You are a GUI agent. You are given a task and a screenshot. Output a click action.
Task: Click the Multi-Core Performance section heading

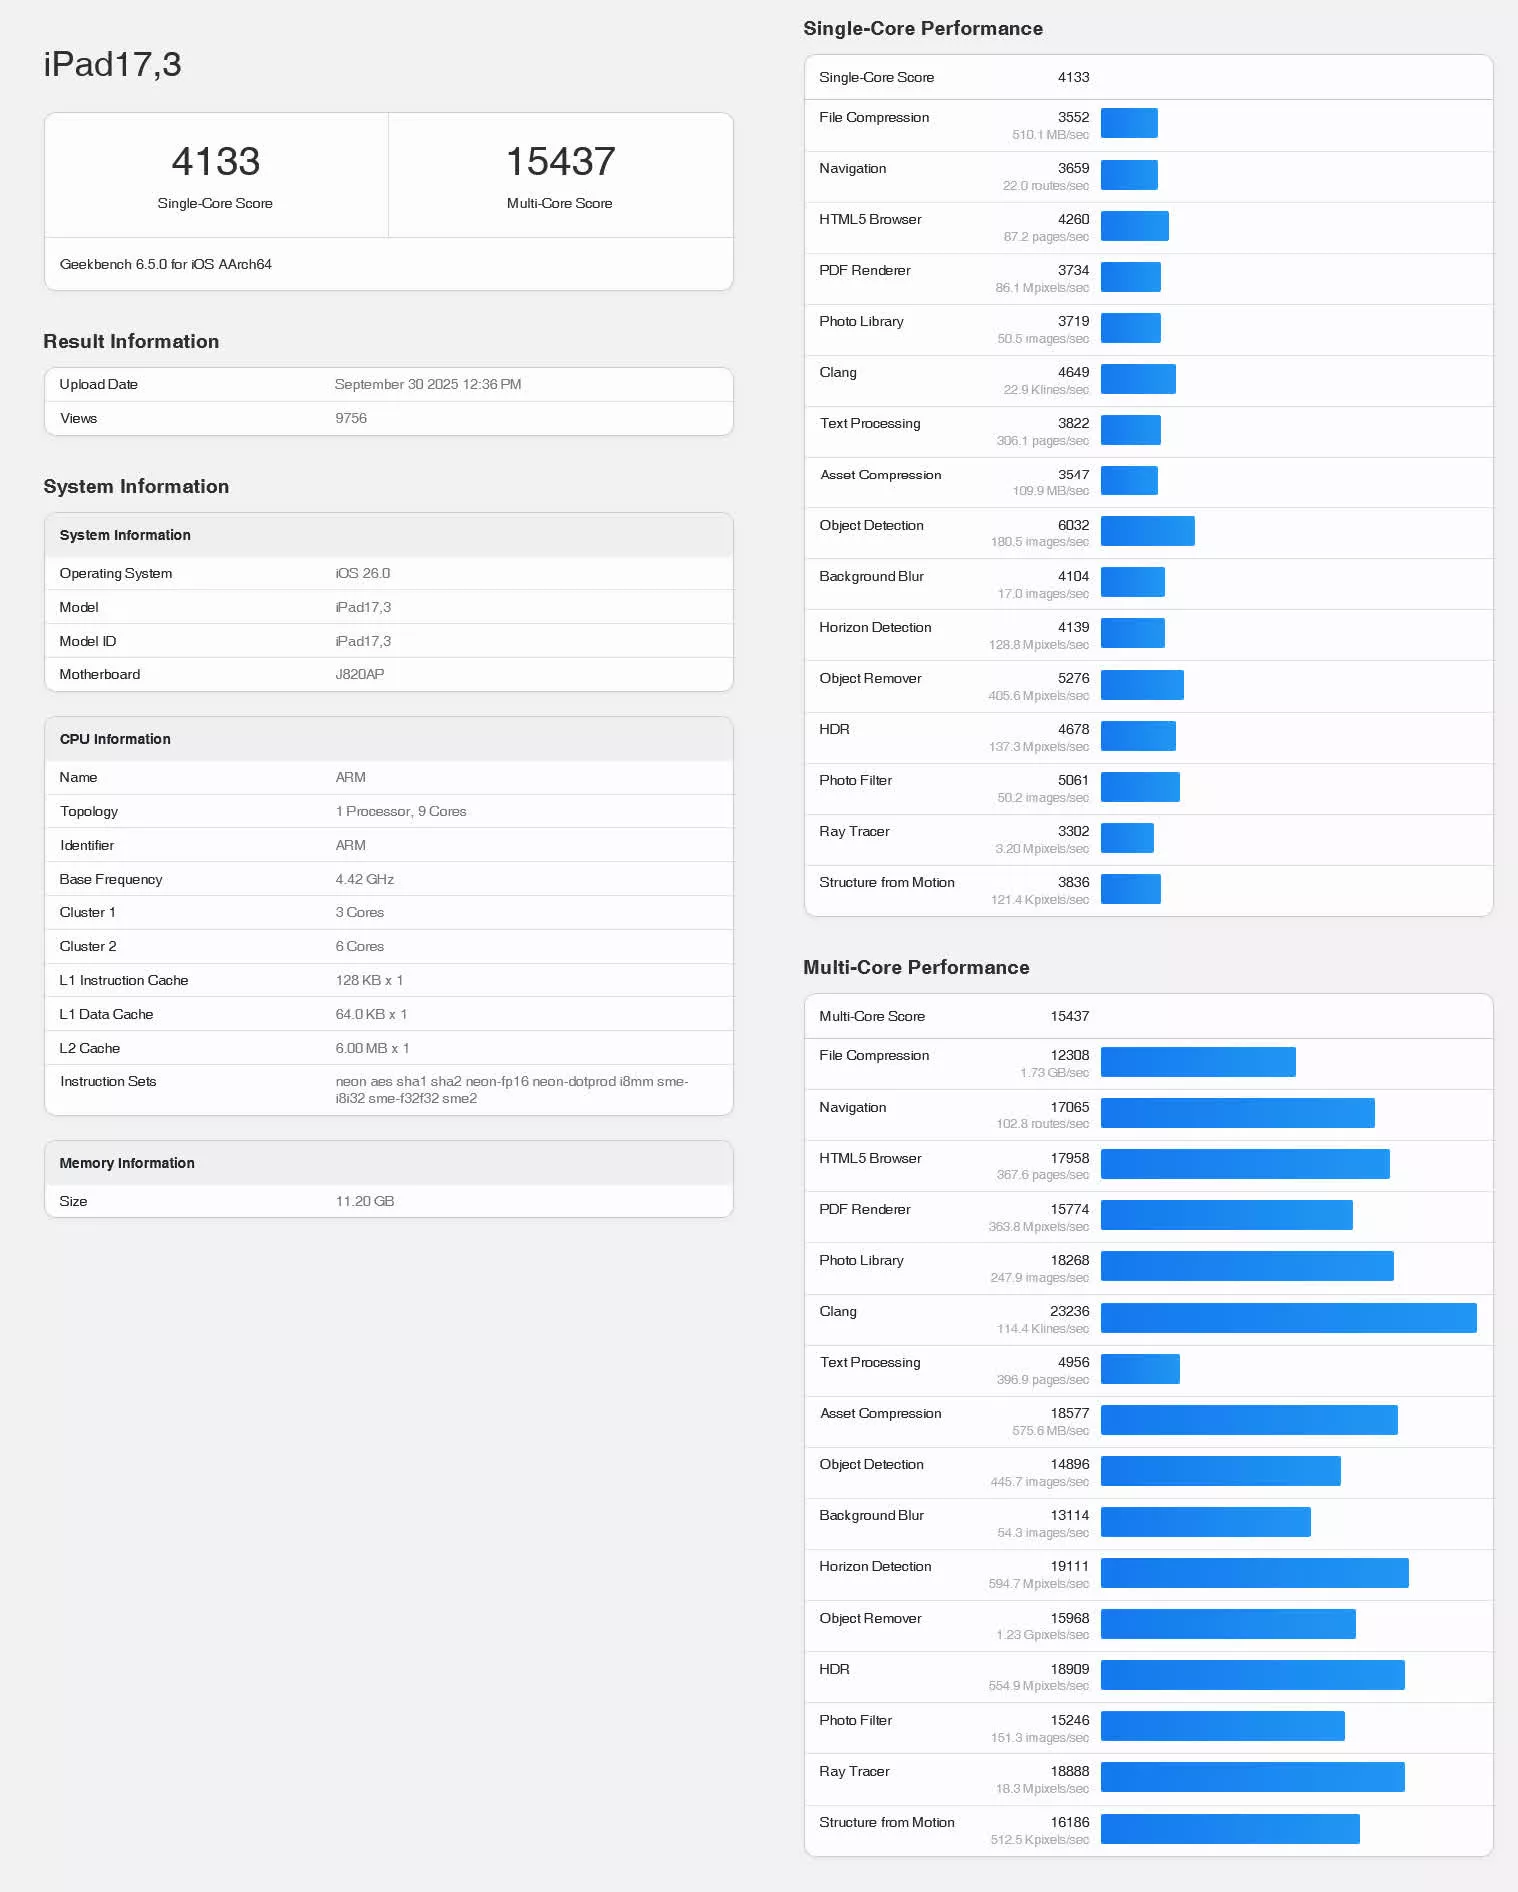pos(916,967)
